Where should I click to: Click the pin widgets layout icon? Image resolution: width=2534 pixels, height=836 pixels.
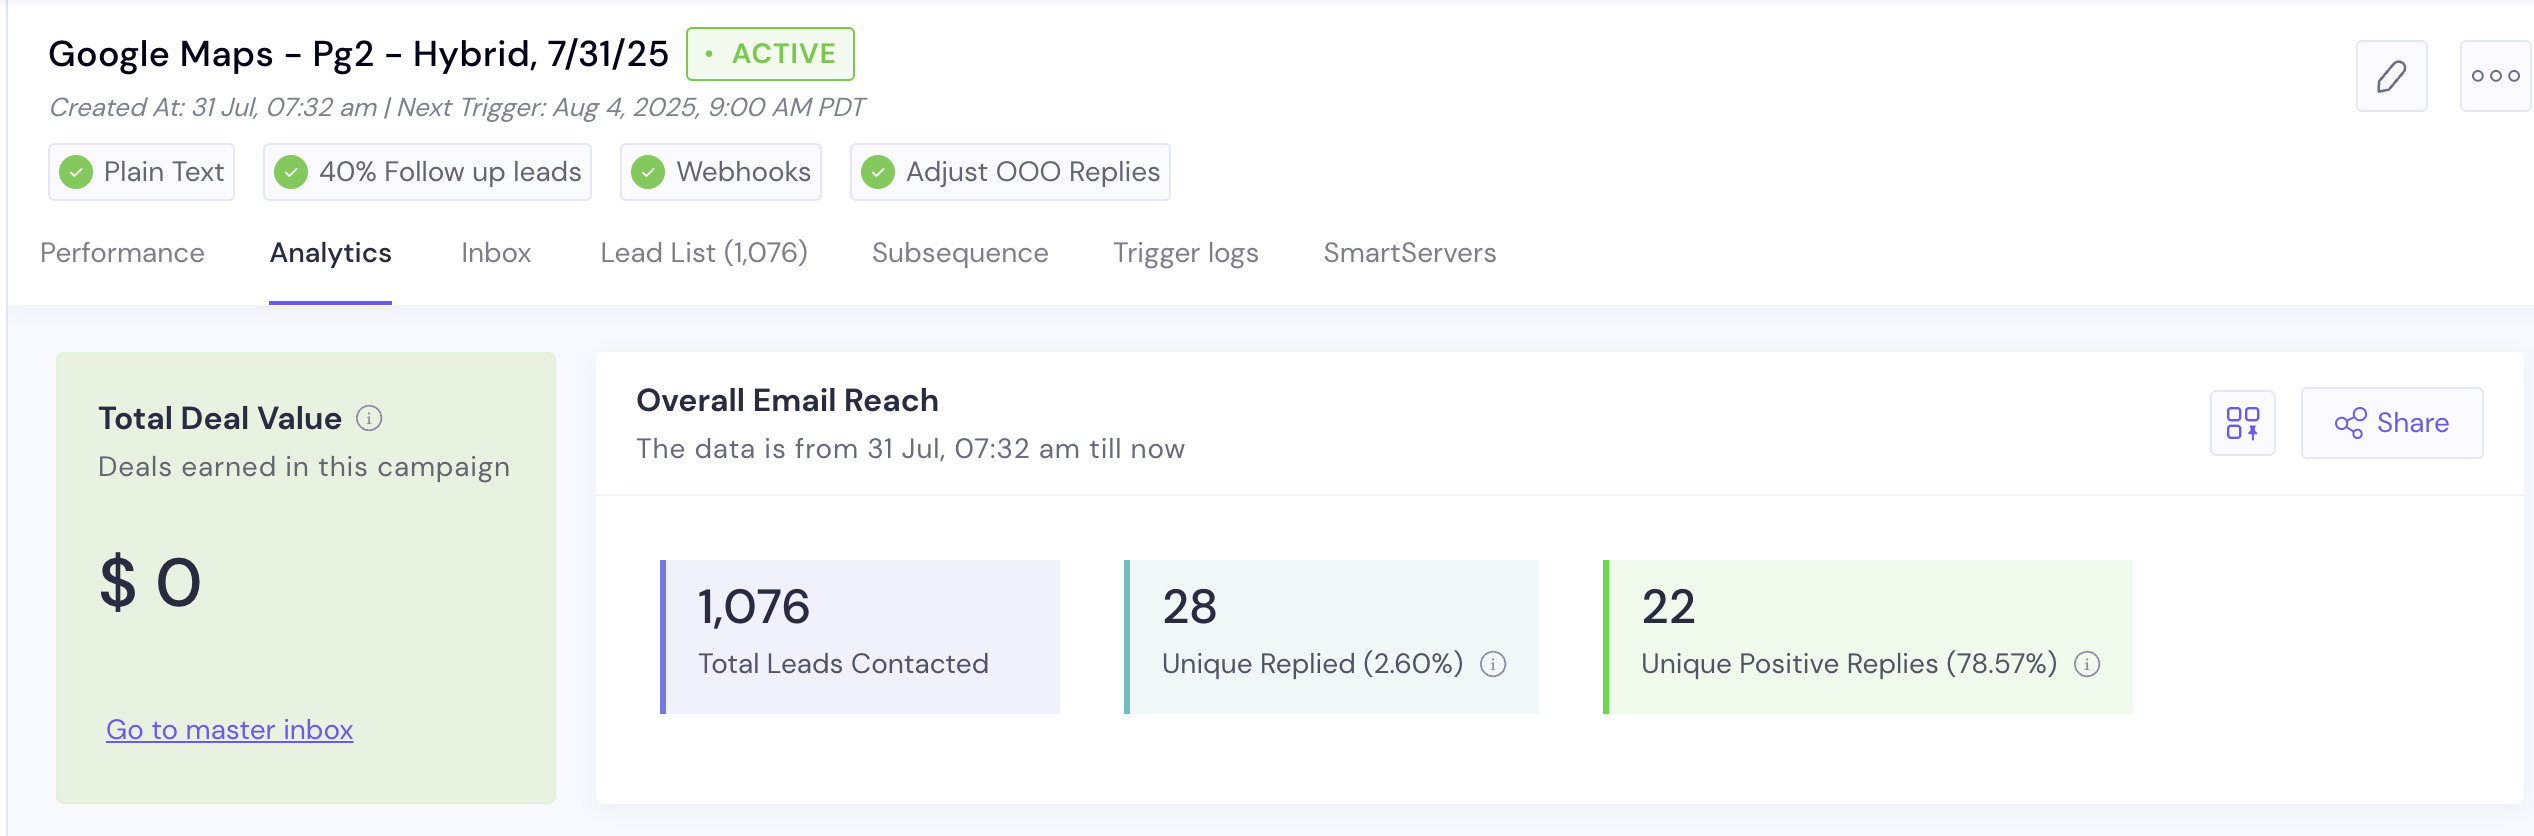click(2242, 423)
